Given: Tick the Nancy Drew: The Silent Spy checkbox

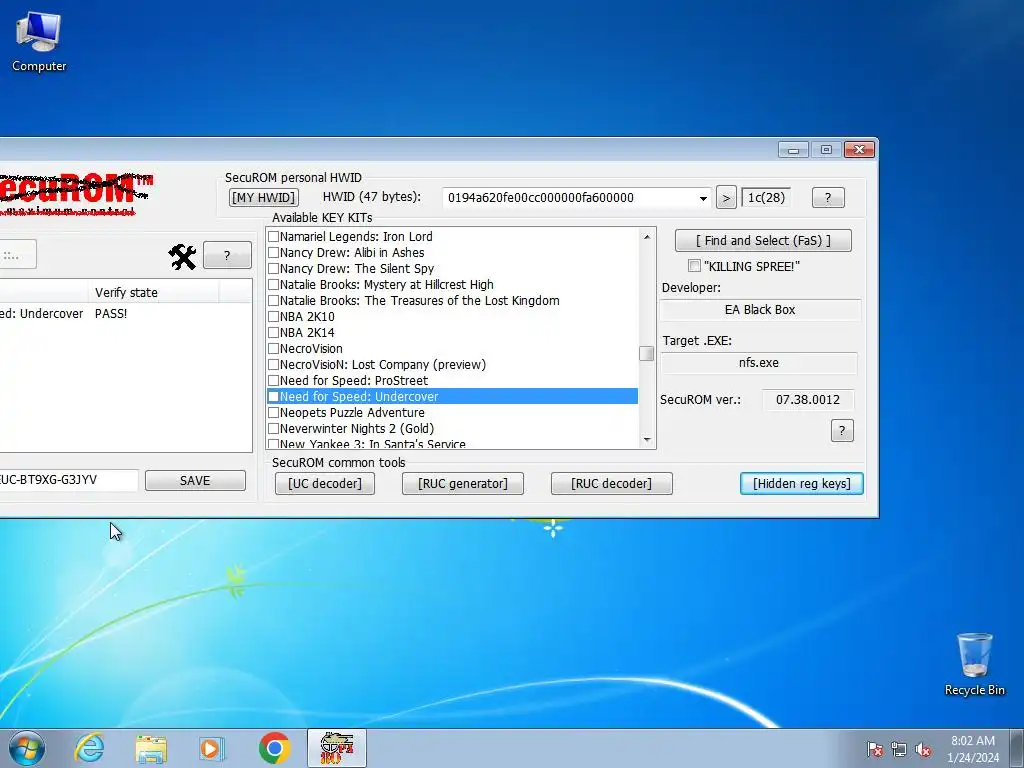Looking at the screenshot, I should click(x=274, y=268).
